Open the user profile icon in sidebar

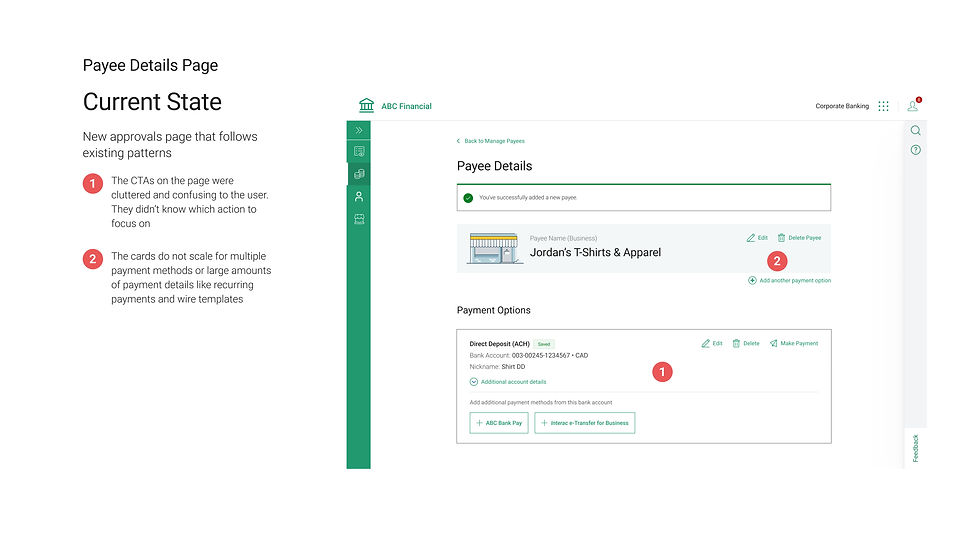coord(359,197)
